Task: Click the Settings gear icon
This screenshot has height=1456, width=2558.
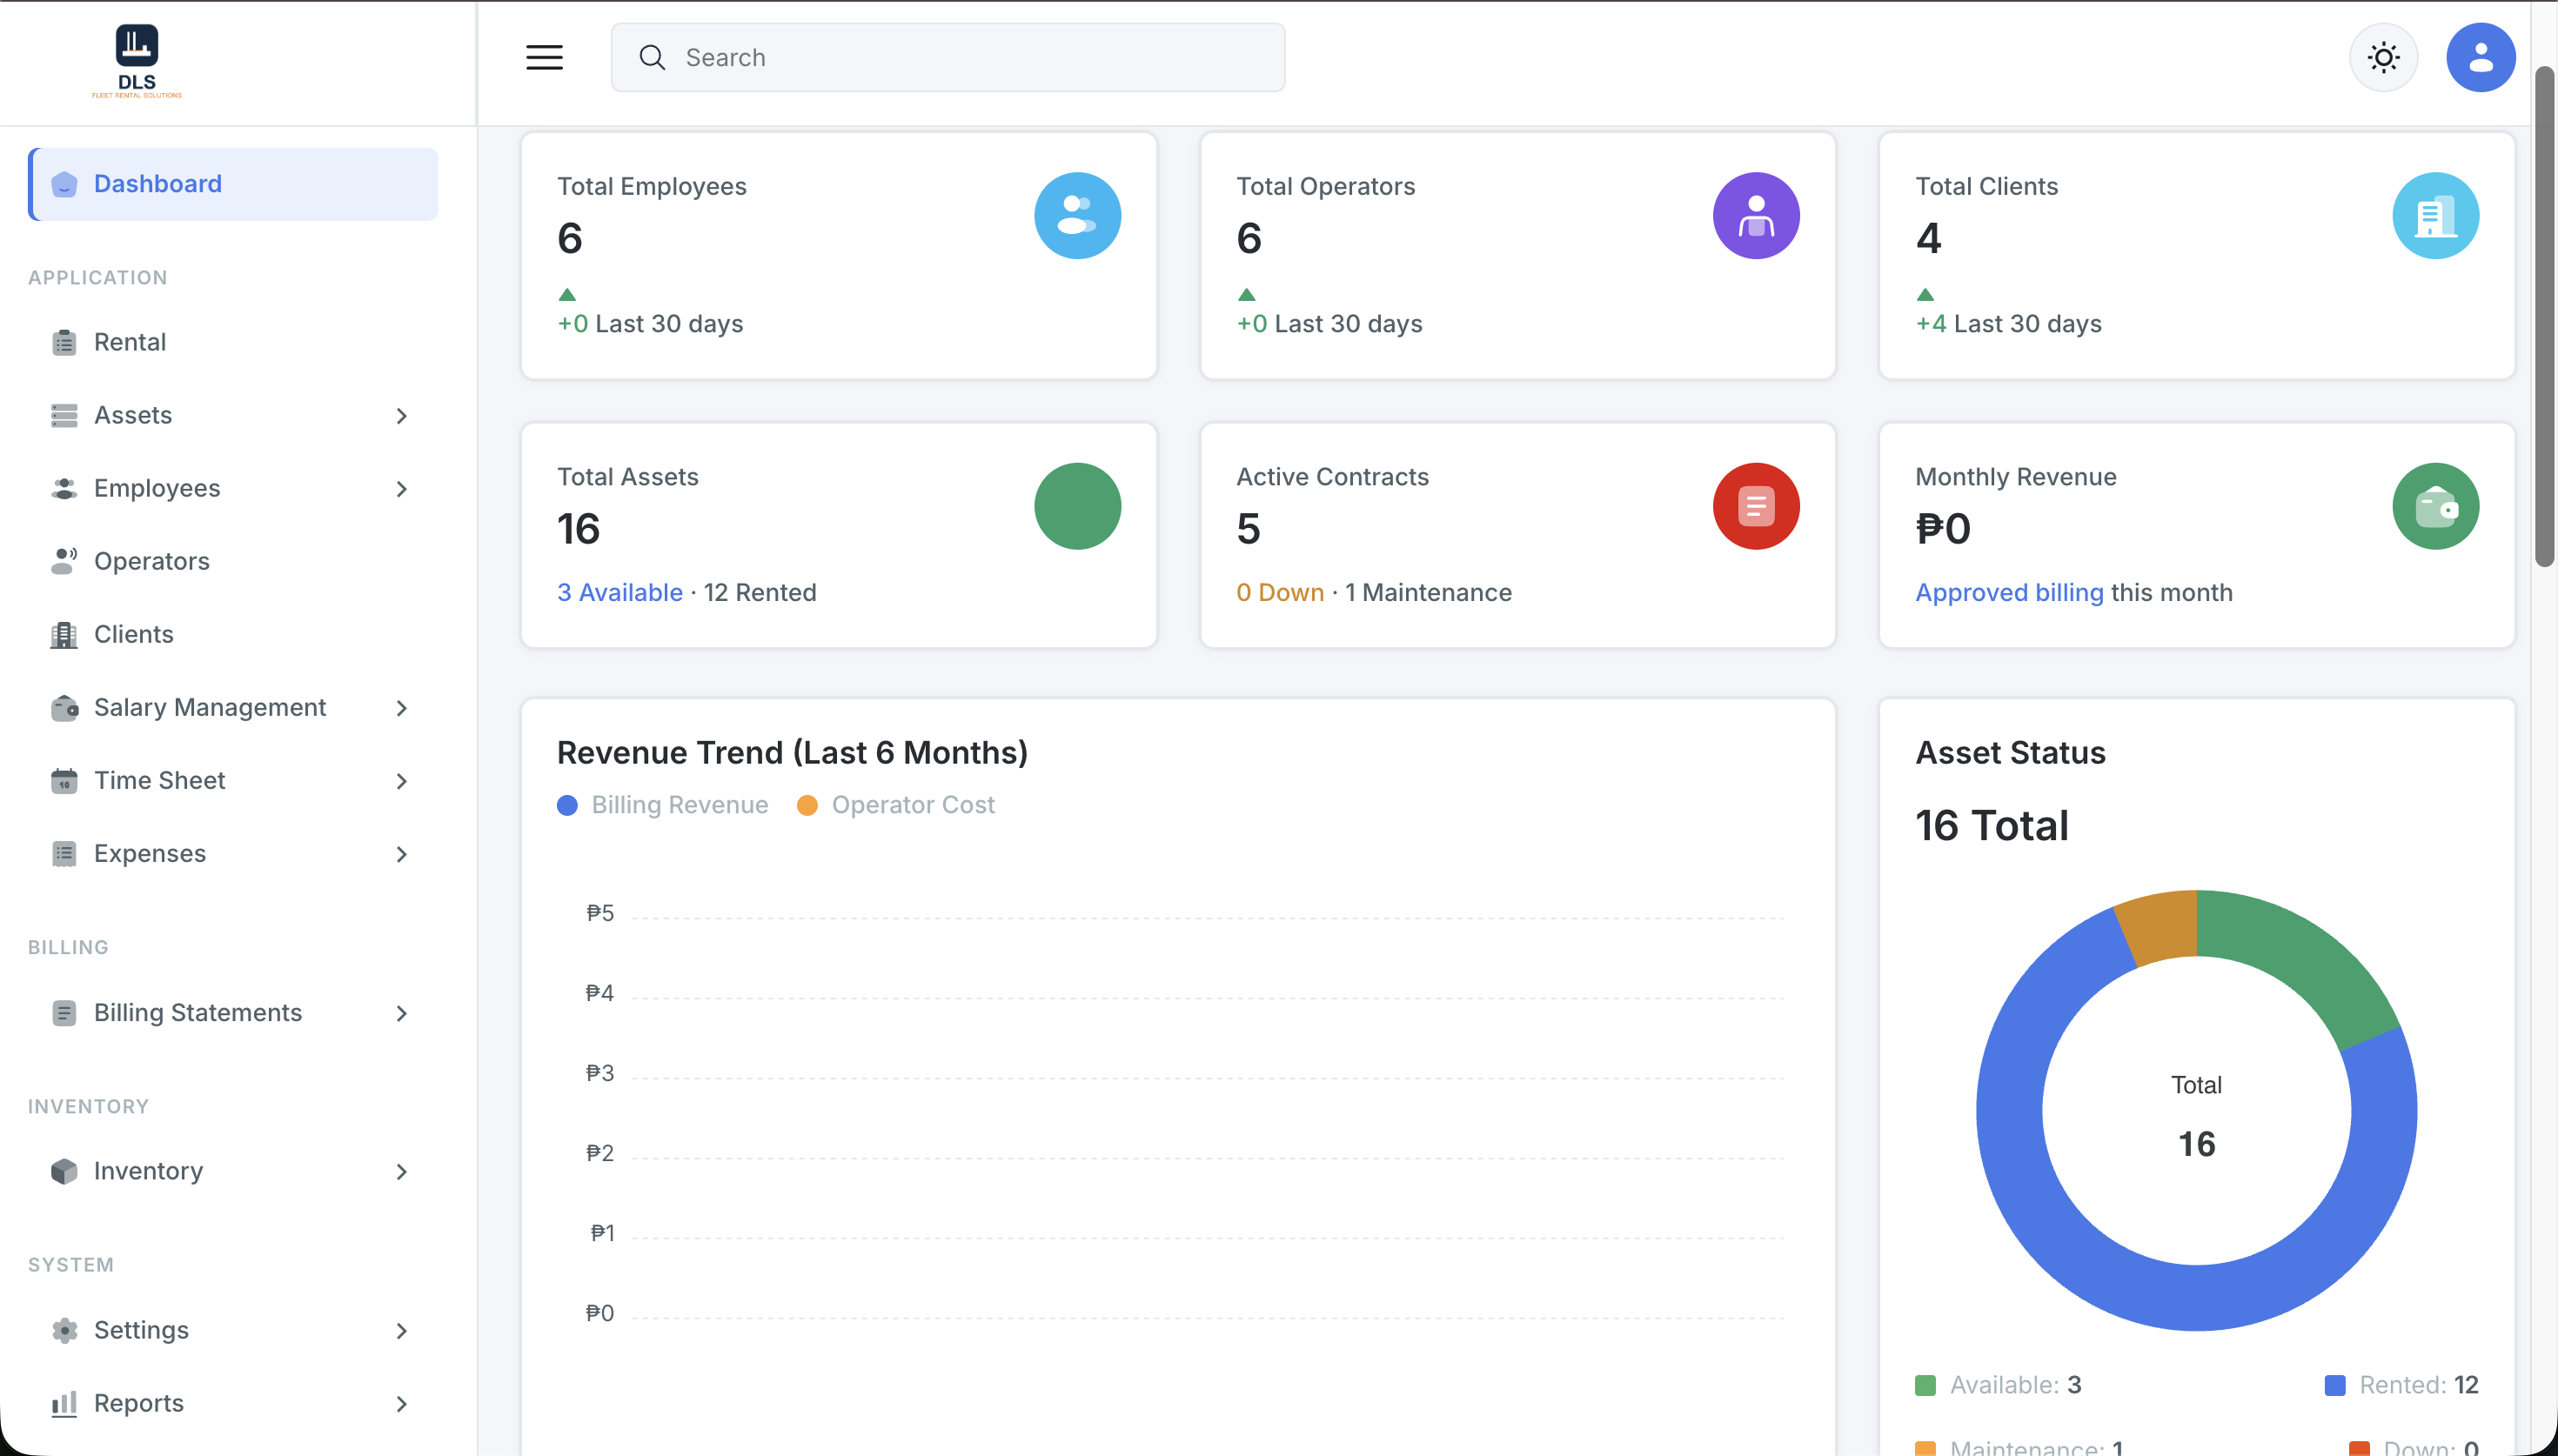Action: click(x=64, y=1330)
